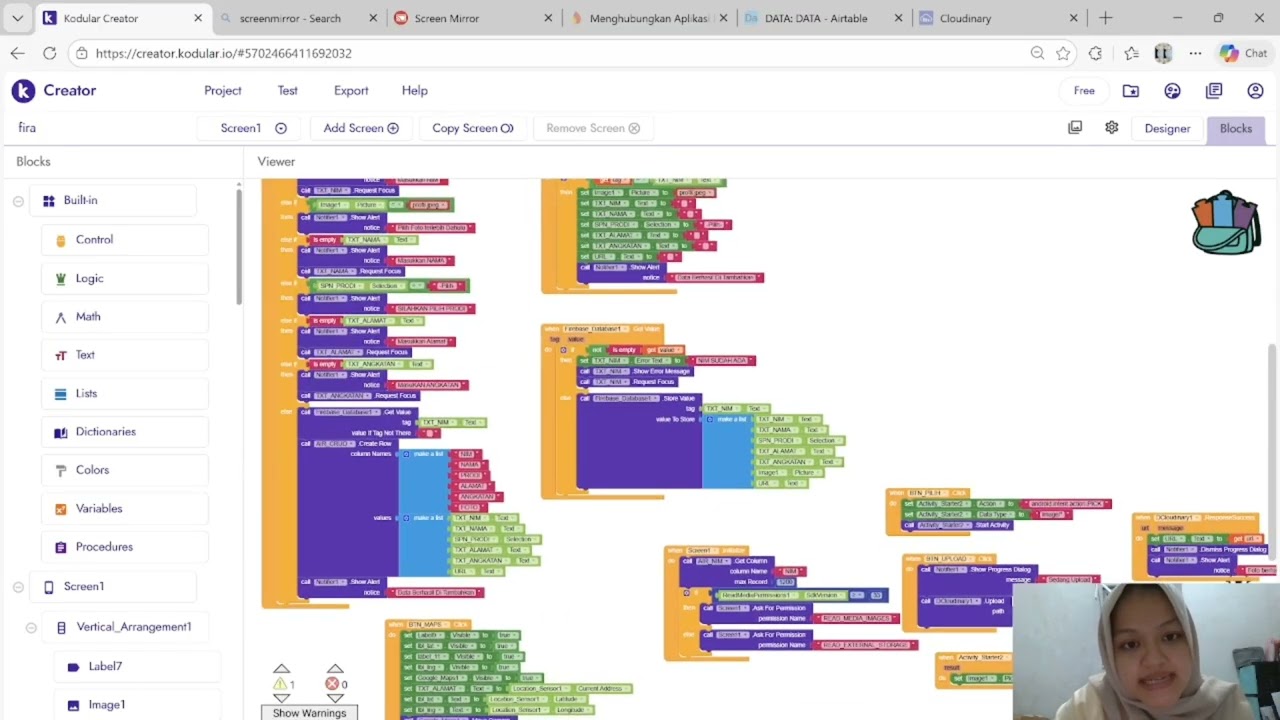Screen dimensions: 1280x720
Task: Click the Lists blocks icon
Action: coord(61,394)
